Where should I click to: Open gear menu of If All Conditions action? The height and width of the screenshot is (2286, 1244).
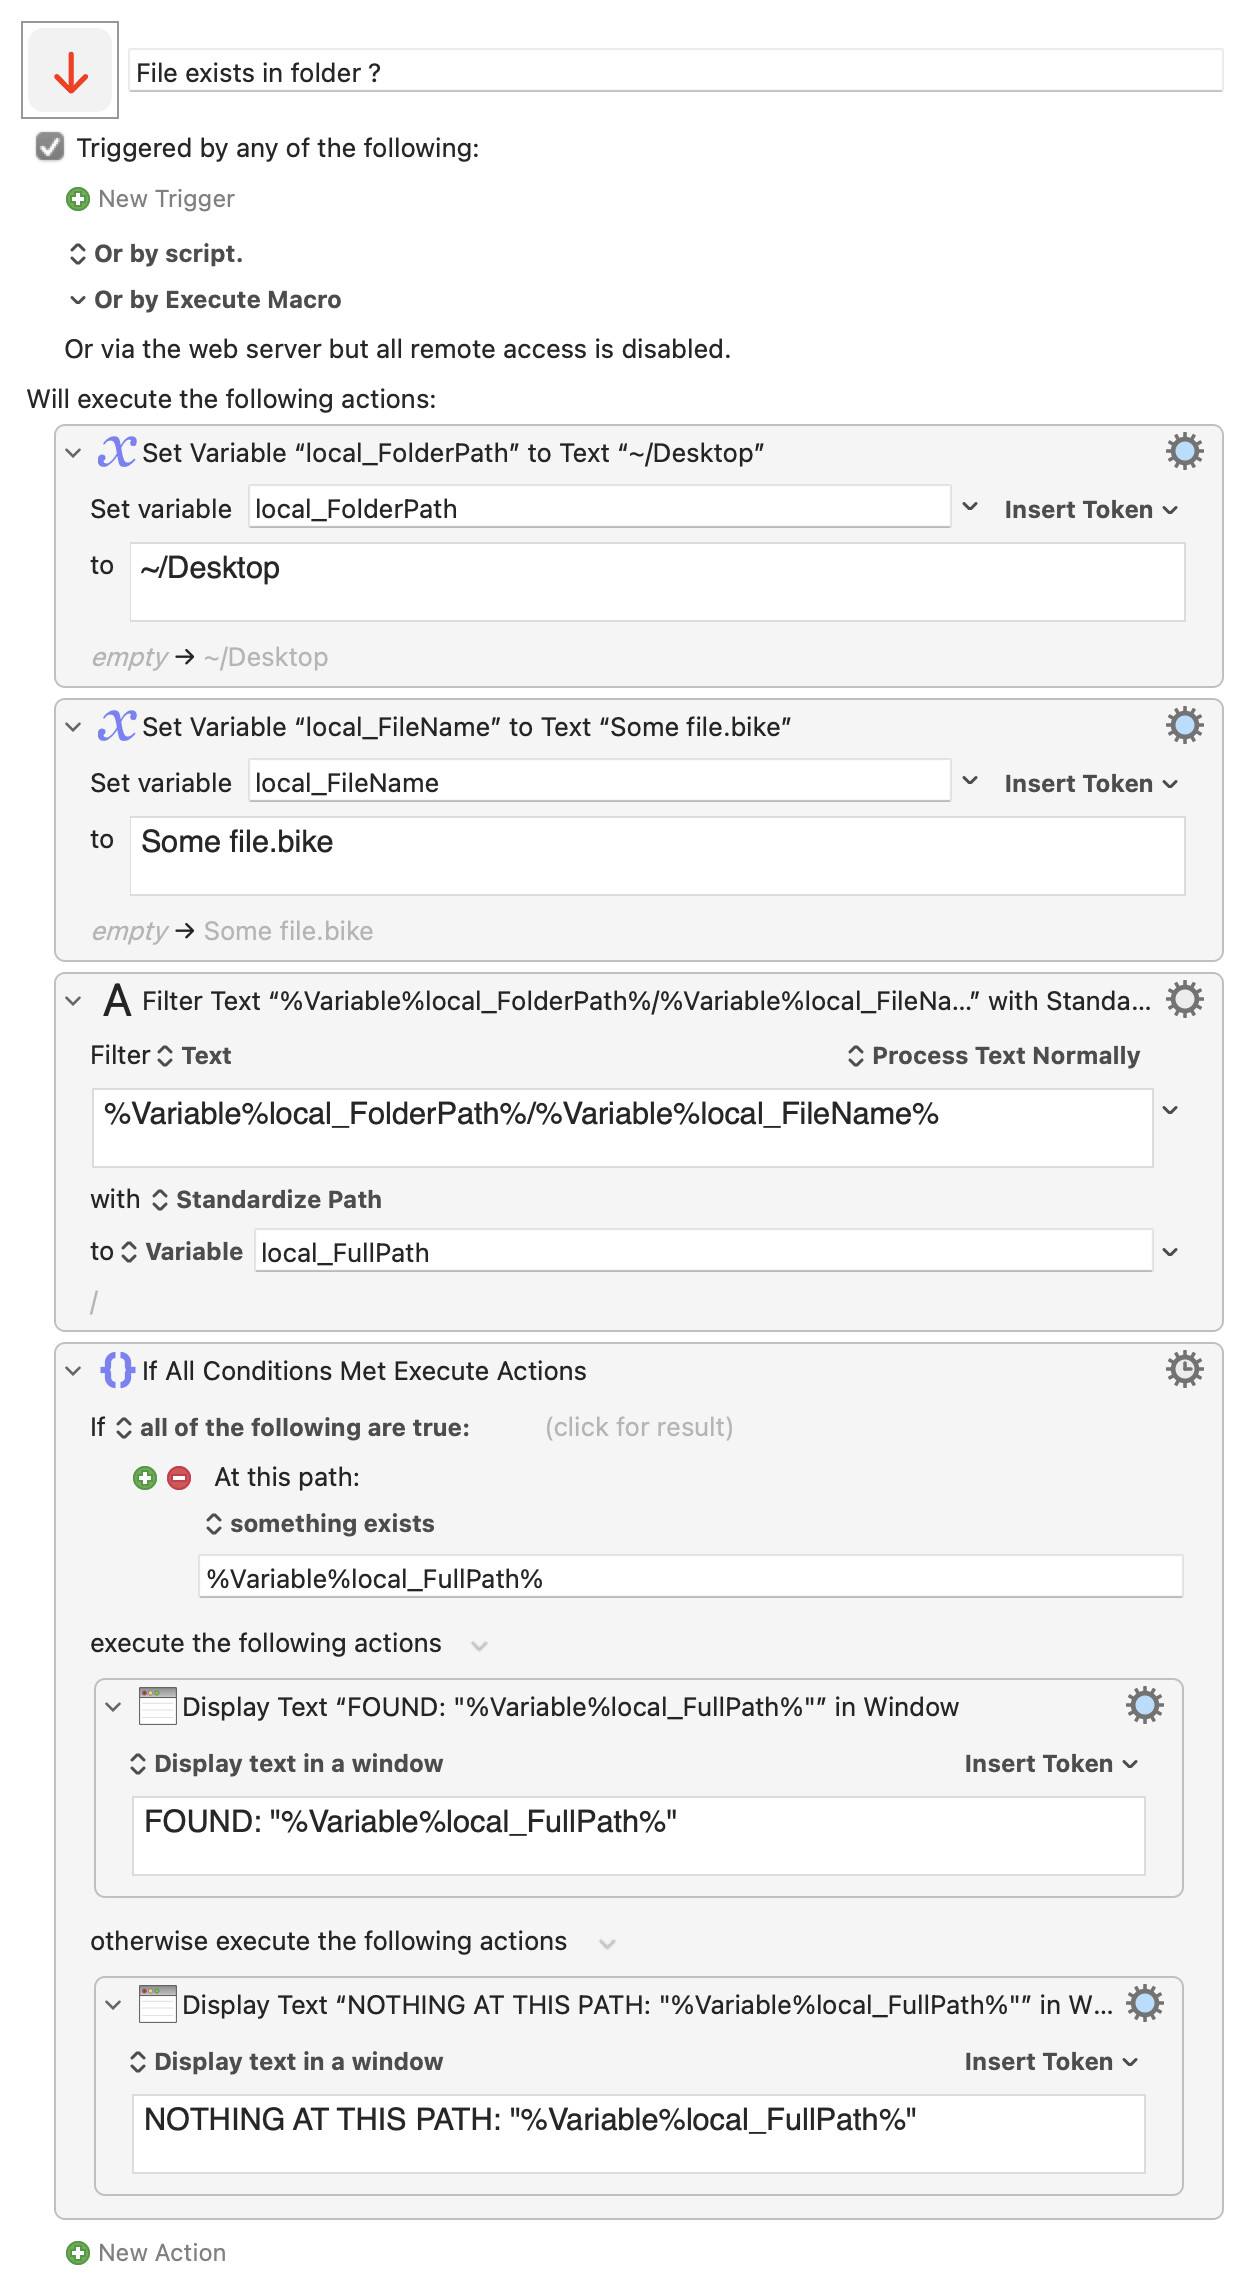click(1184, 1370)
